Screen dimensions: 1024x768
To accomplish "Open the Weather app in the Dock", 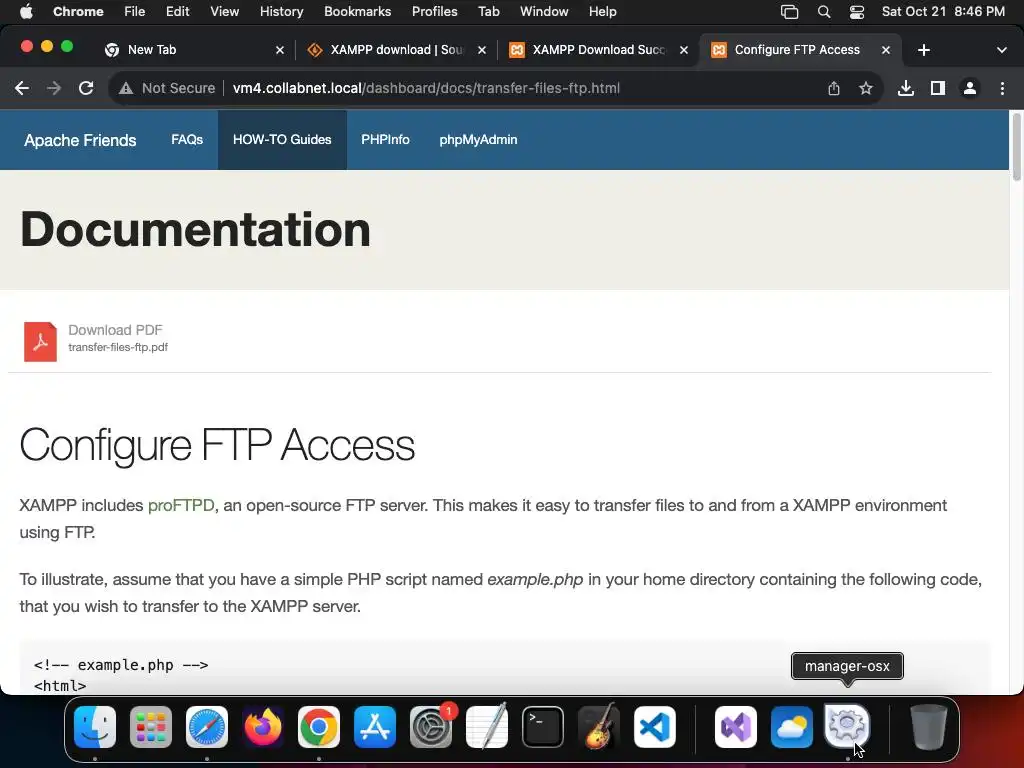I will pyautogui.click(x=792, y=727).
